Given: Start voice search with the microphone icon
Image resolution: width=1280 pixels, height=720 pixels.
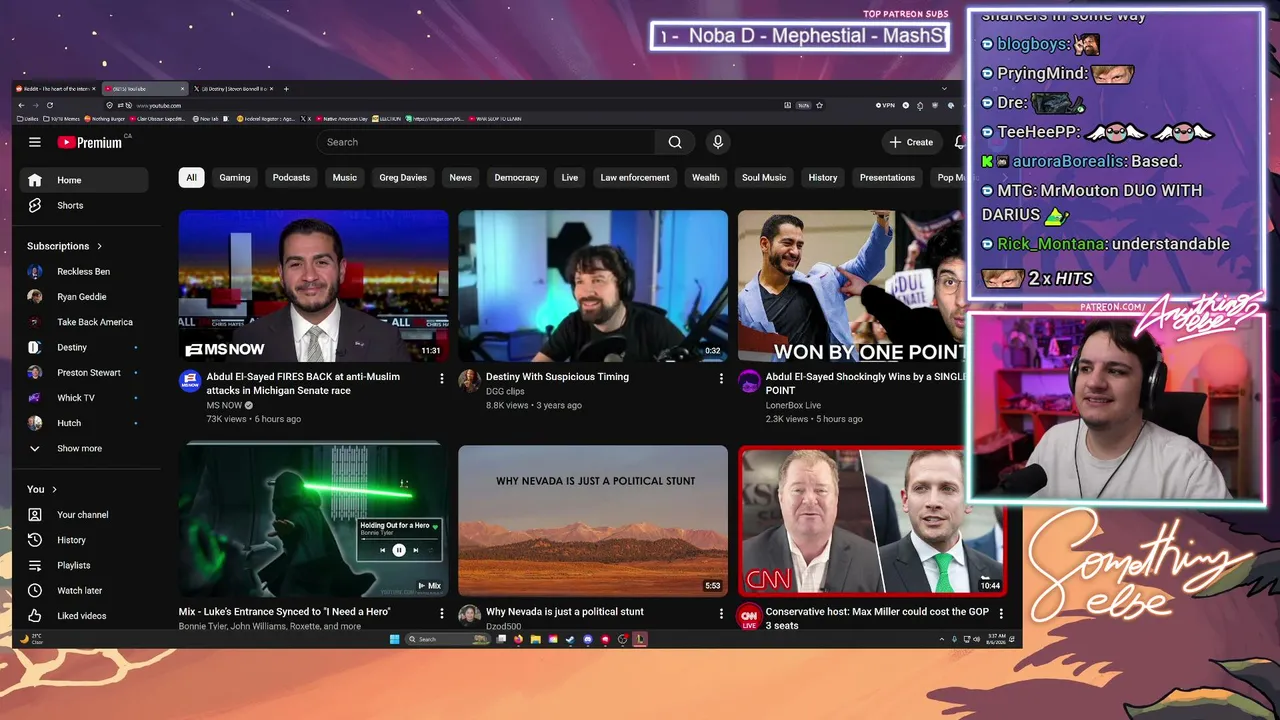Looking at the screenshot, I should click(x=717, y=142).
